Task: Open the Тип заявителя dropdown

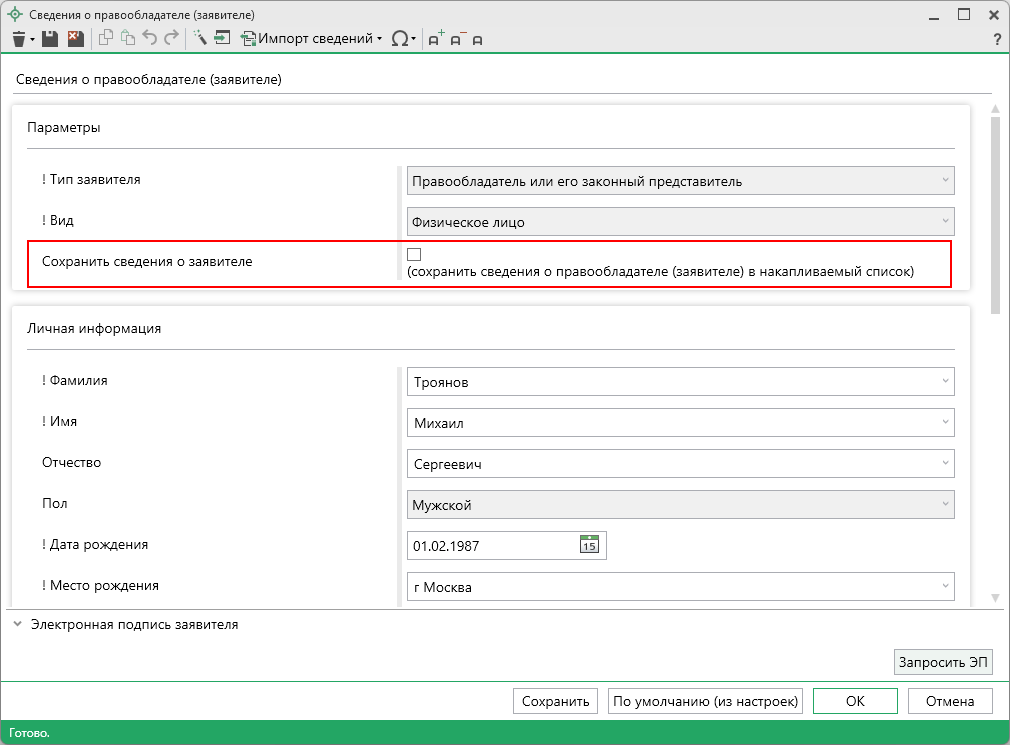Action: [x=680, y=181]
